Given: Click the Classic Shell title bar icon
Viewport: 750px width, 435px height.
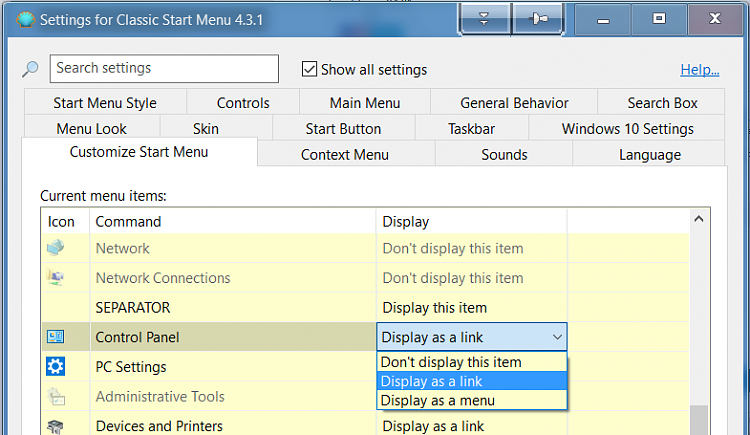Looking at the screenshot, I should coord(25,20).
